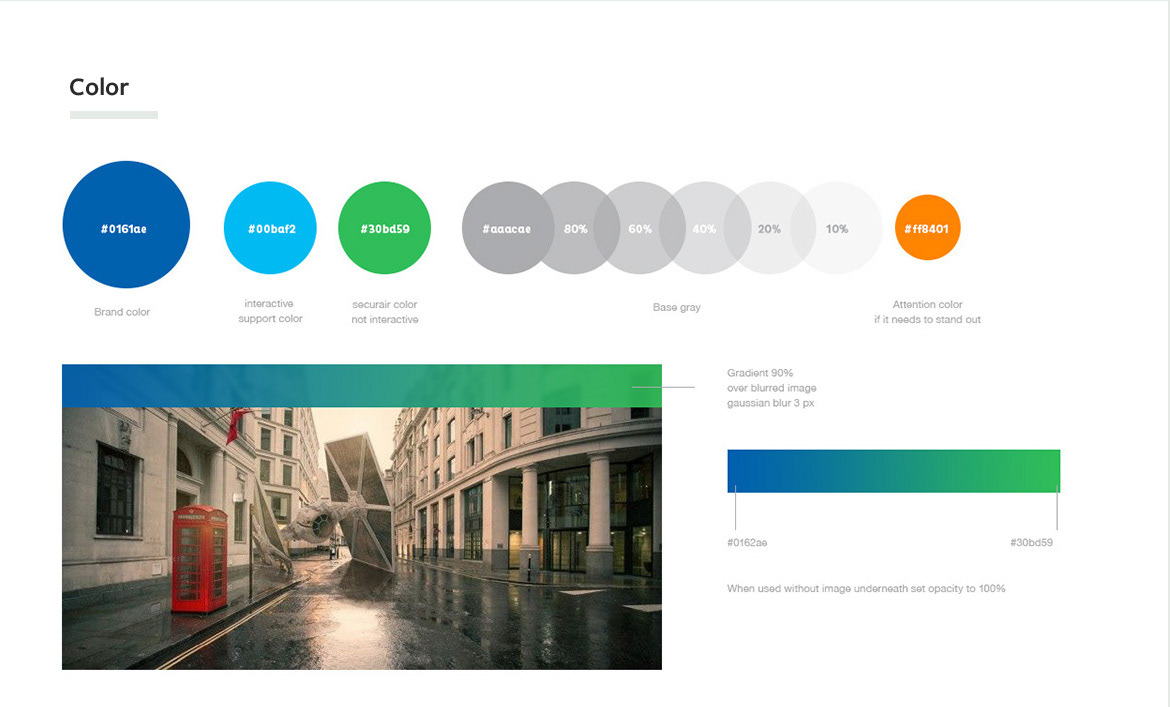Select the light blue #00baf2 swatch
Image resolution: width=1170 pixels, height=707 pixels.
270,227
